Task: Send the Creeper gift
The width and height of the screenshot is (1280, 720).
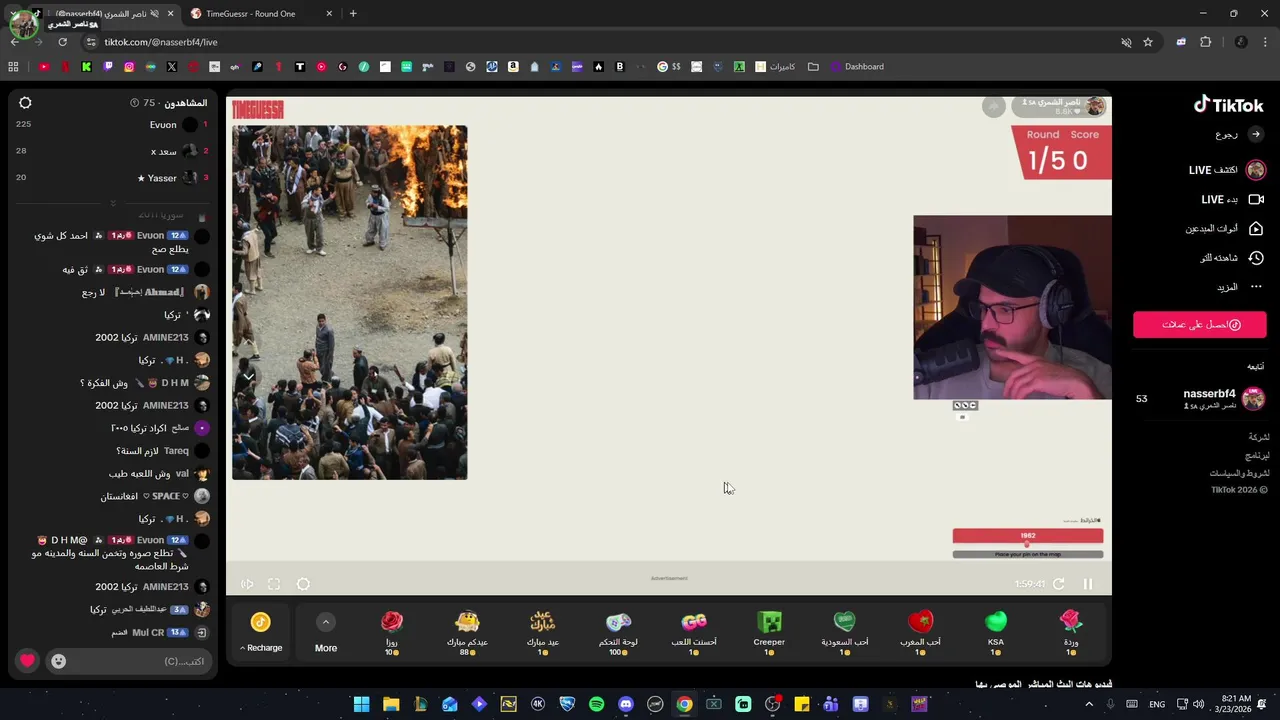Action: pyautogui.click(x=769, y=632)
